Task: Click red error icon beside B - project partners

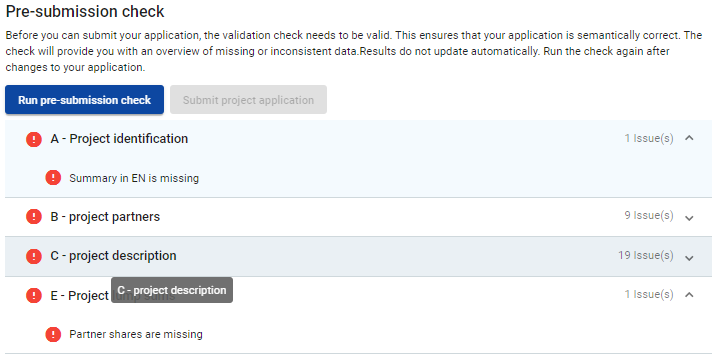Action: [x=34, y=216]
